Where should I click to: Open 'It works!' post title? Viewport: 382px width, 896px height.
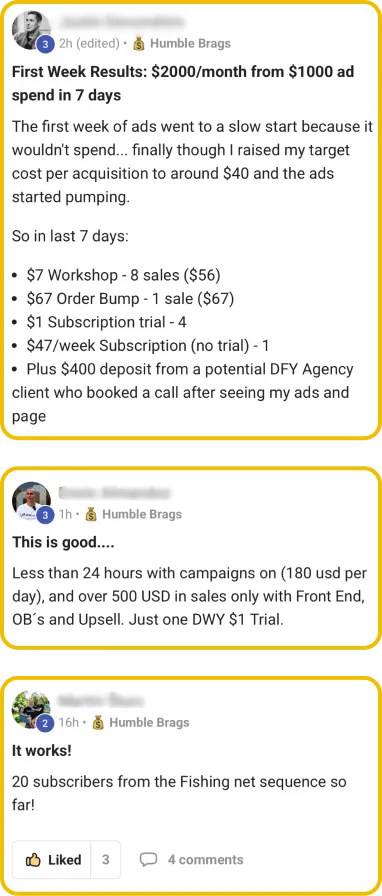[x=42, y=751]
